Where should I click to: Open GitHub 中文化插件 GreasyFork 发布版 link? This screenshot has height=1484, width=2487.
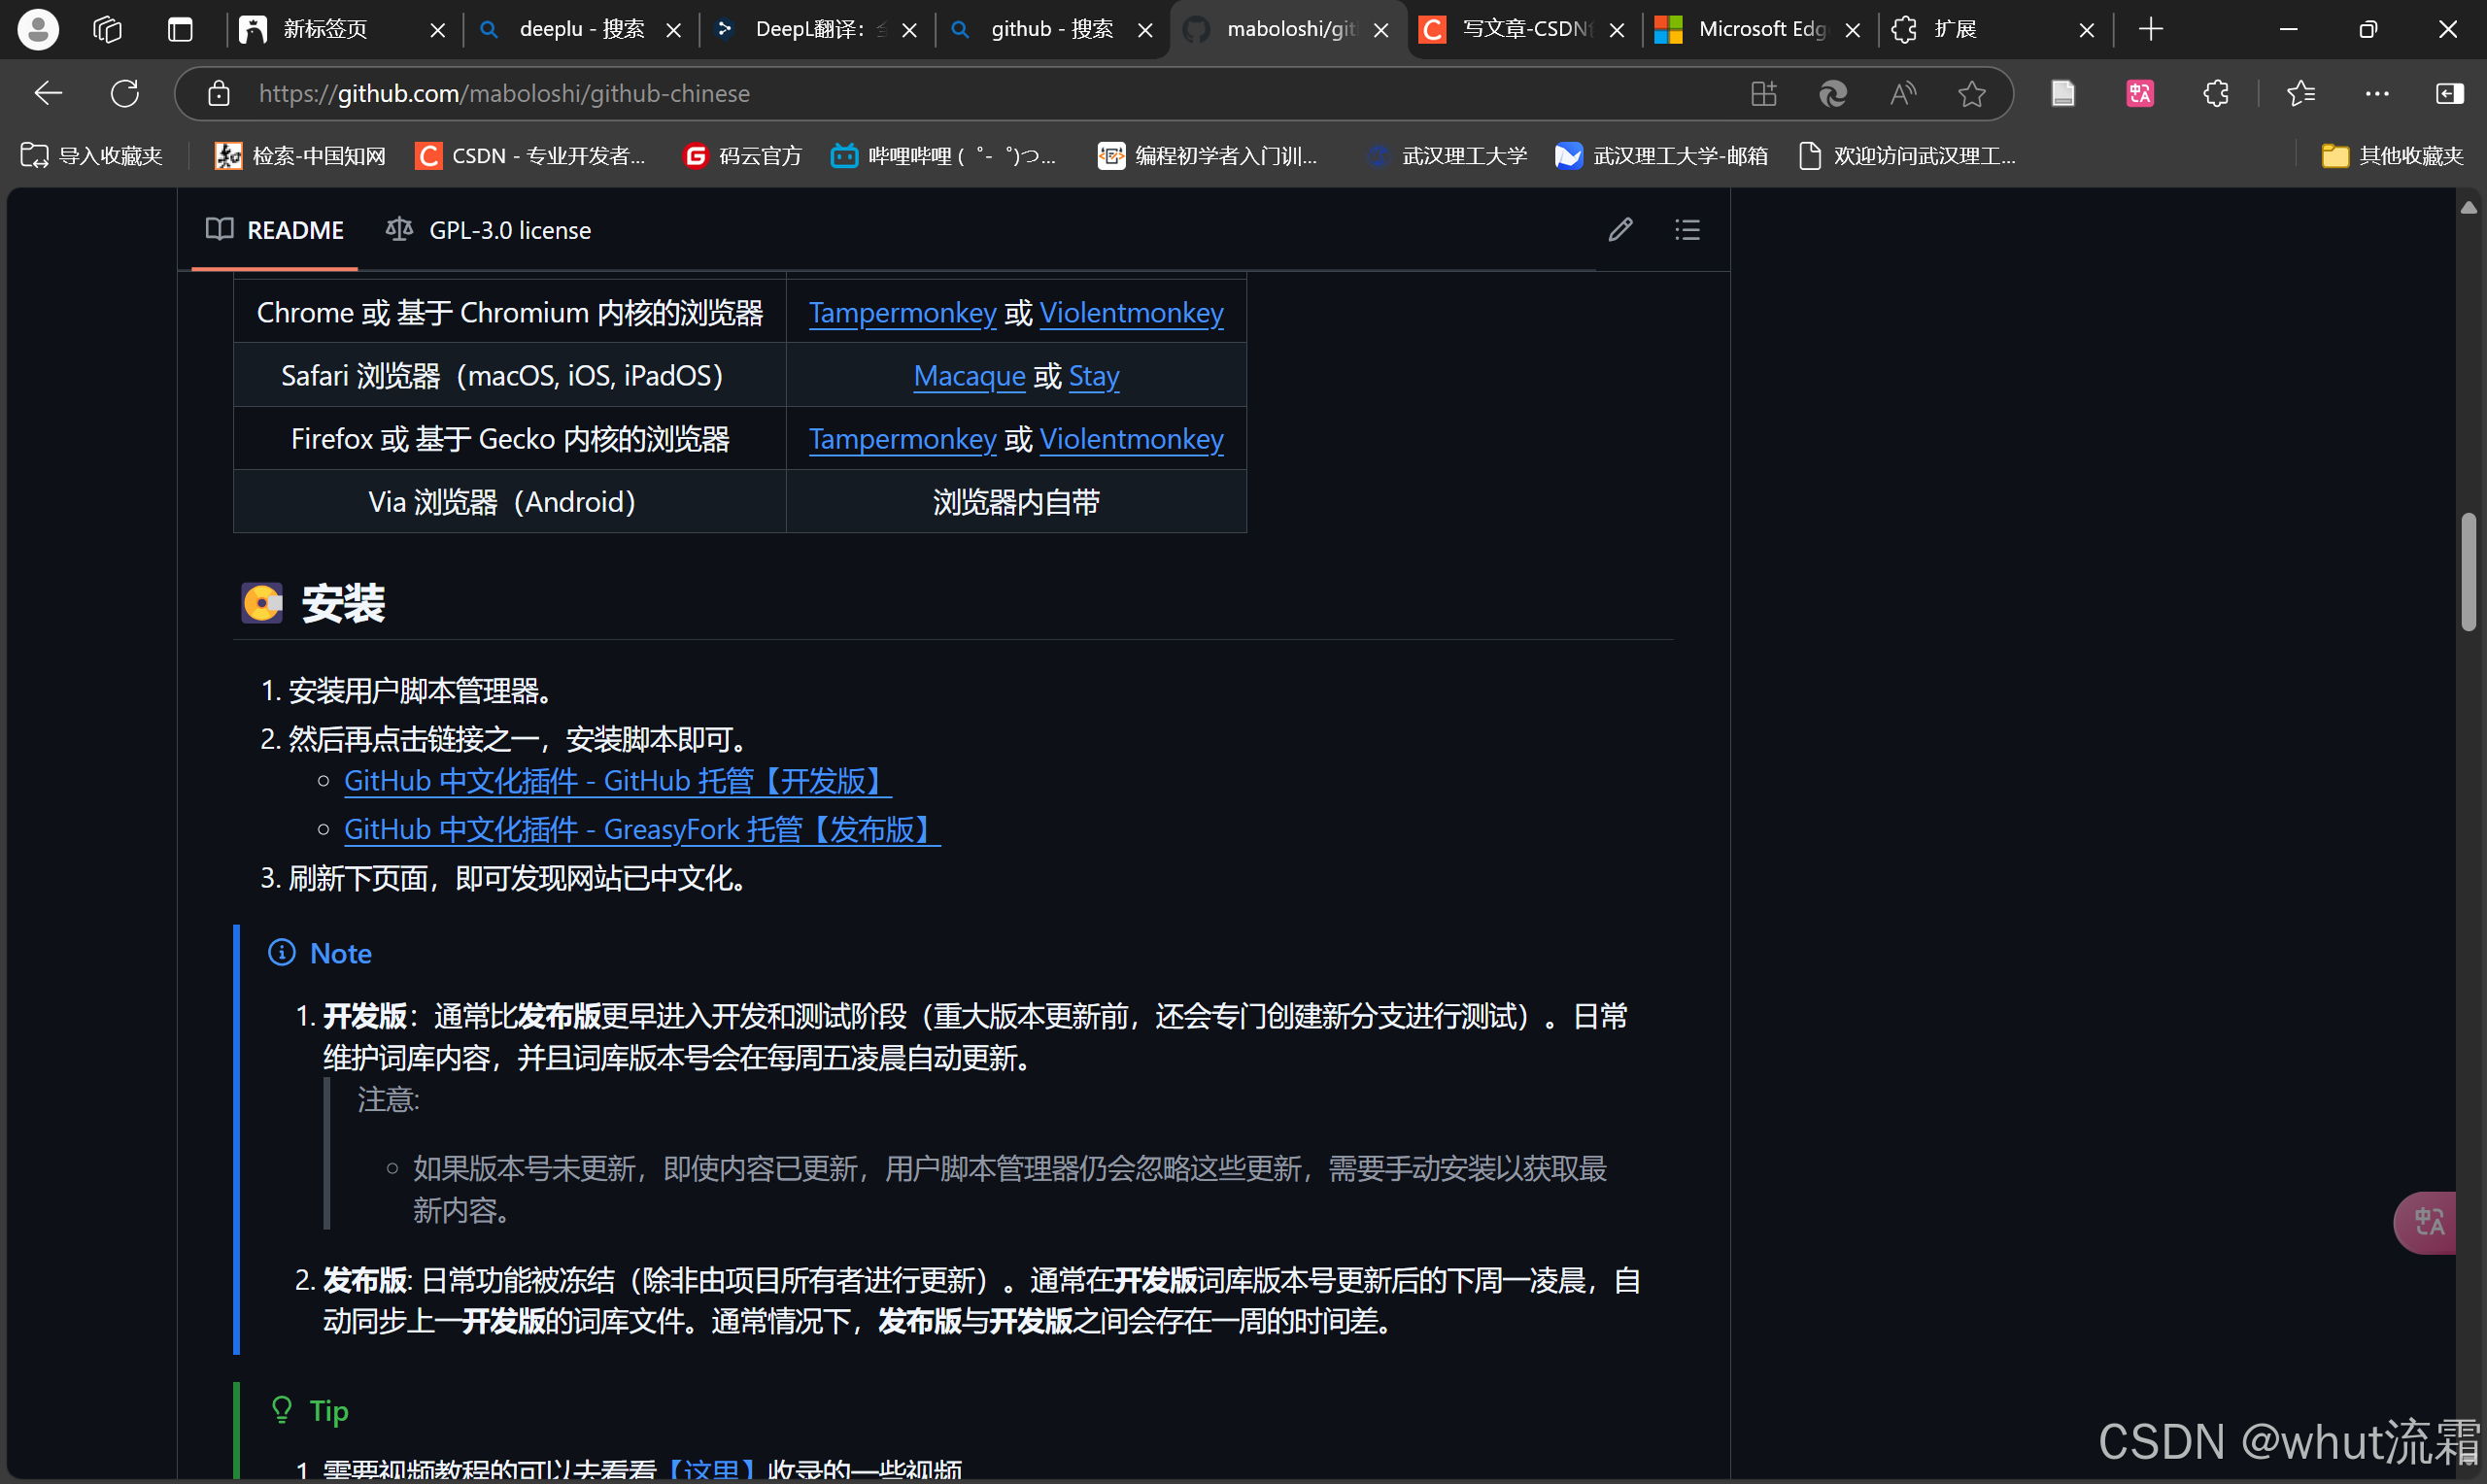pos(640,829)
